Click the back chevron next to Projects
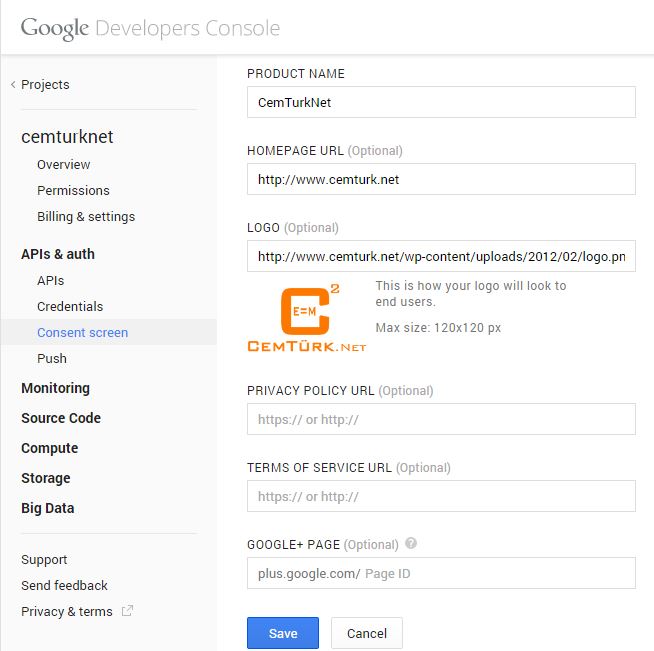The width and height of the screenshot is (654, 651). tap(13, 85)
